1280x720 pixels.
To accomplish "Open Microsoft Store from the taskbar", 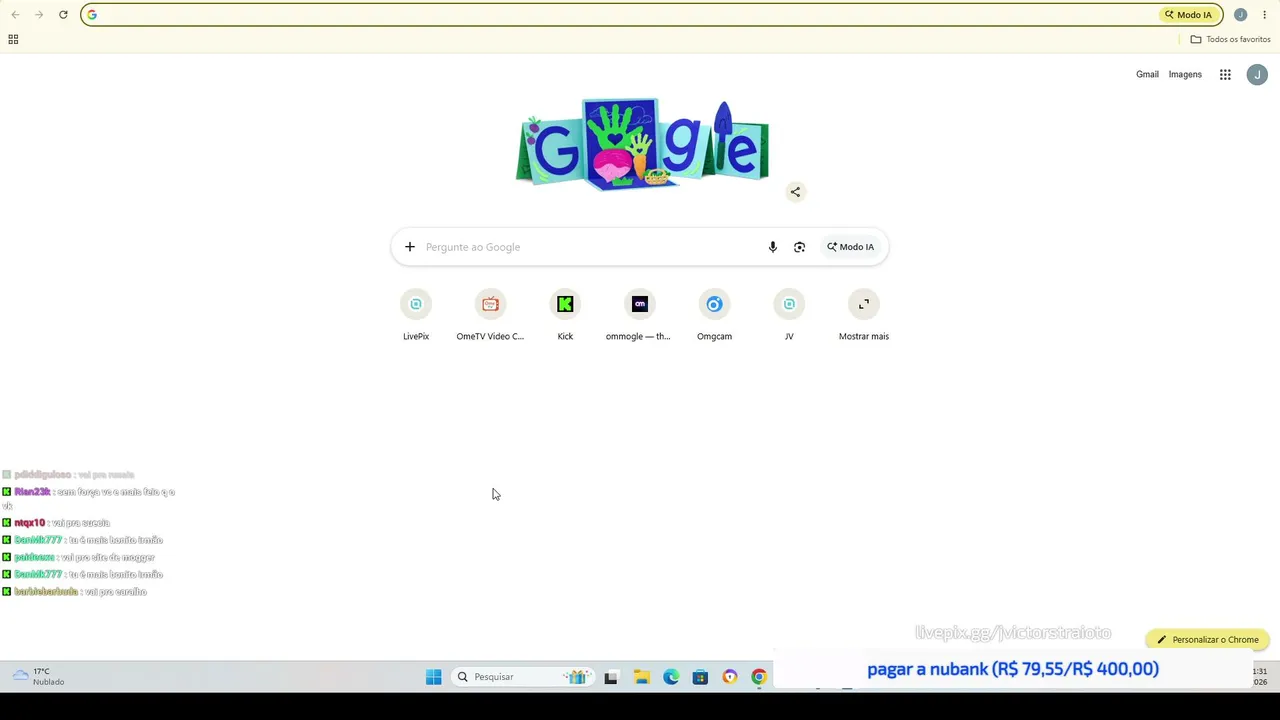I will [x=700, y=677].
